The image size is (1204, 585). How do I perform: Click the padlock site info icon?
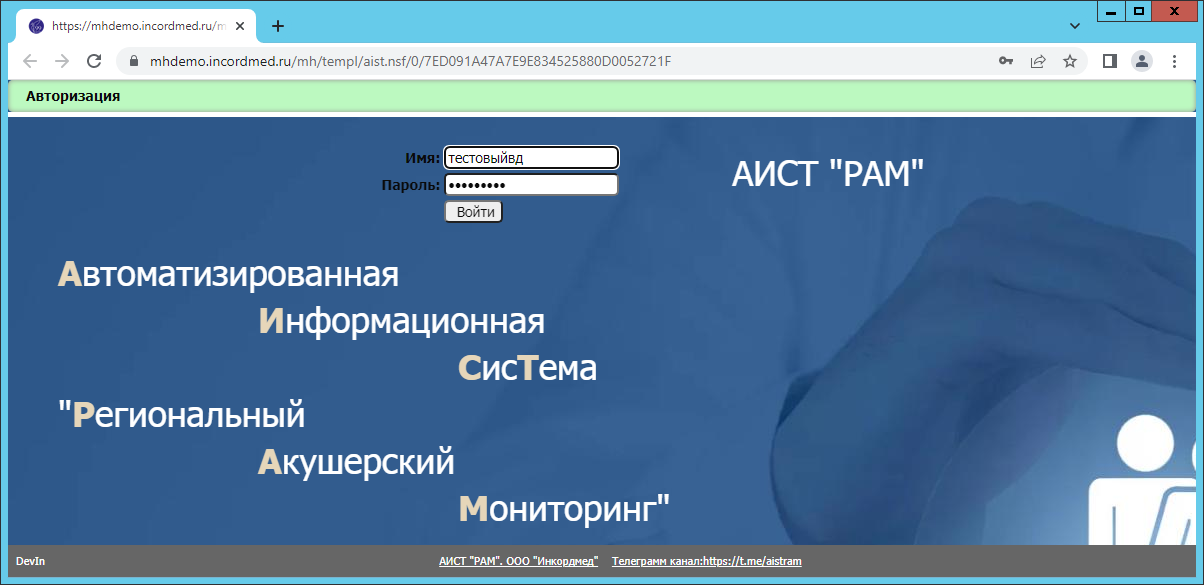(133, 61)
